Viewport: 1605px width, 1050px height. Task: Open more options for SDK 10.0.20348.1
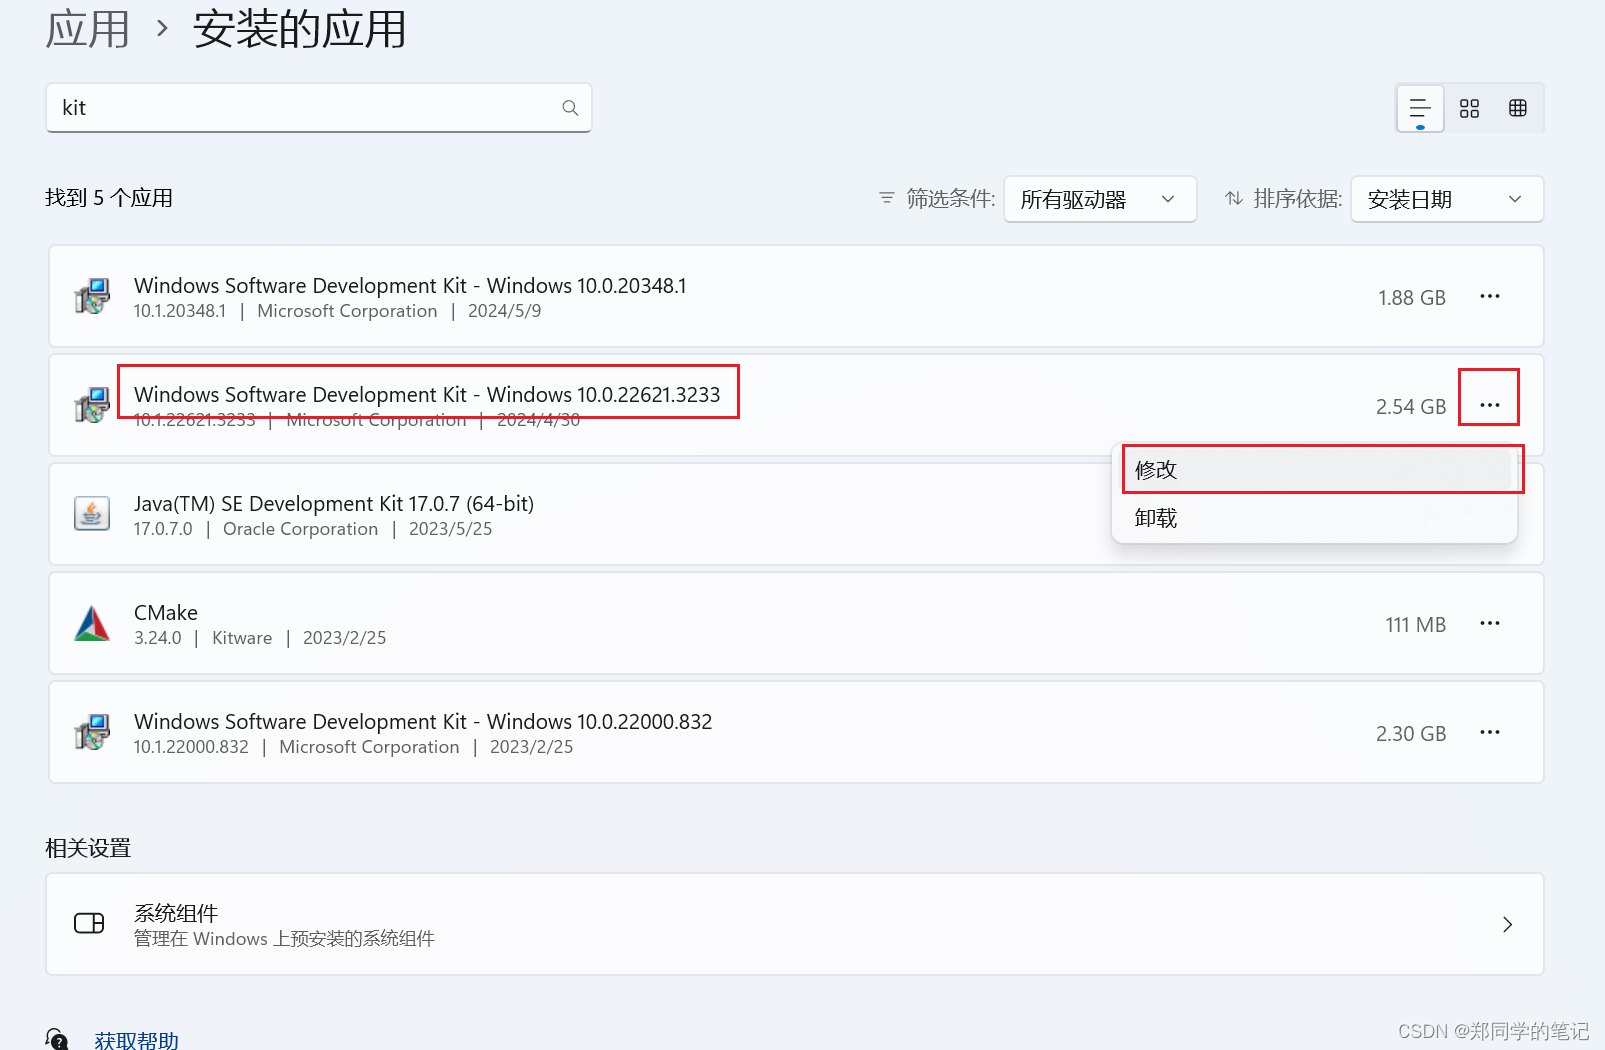pyautogui.click(x=1490, y=296)
